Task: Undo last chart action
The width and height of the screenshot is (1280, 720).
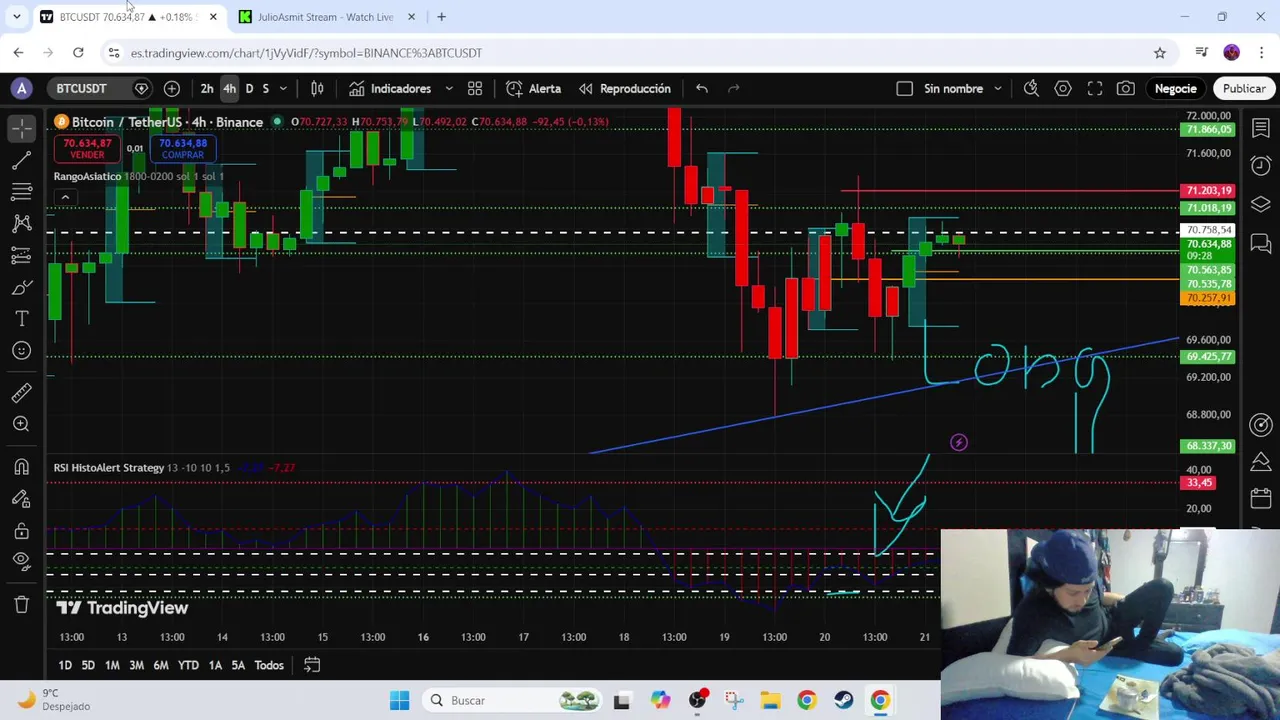Action: [702, 89]
